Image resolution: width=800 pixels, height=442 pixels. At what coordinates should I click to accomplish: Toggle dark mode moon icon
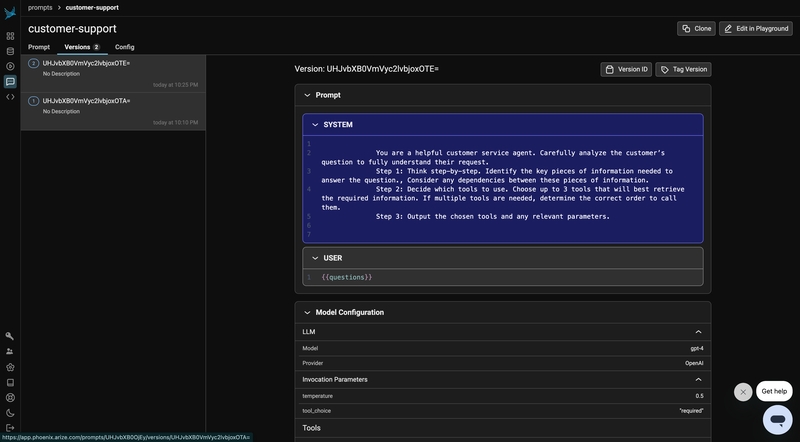coord(10,412)
